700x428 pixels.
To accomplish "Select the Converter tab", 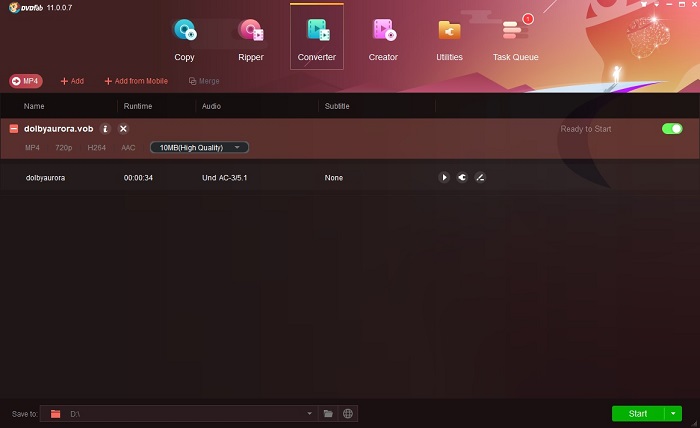I will (317, 38).
